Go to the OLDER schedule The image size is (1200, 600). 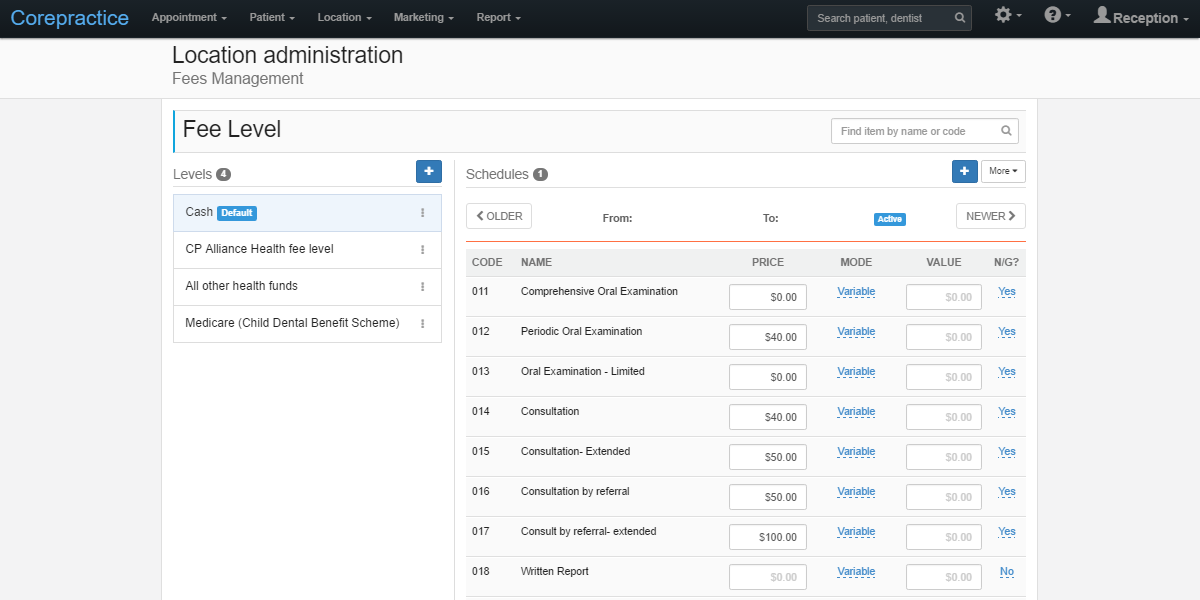pyautogui.click(x=498, y=215)
